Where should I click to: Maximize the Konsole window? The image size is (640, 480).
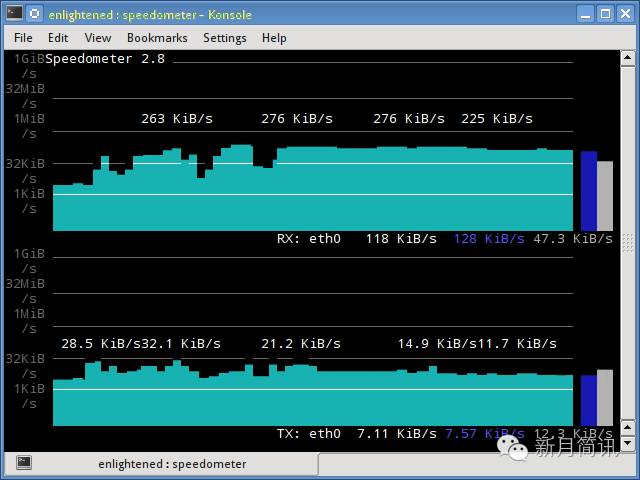coord(605,14)
